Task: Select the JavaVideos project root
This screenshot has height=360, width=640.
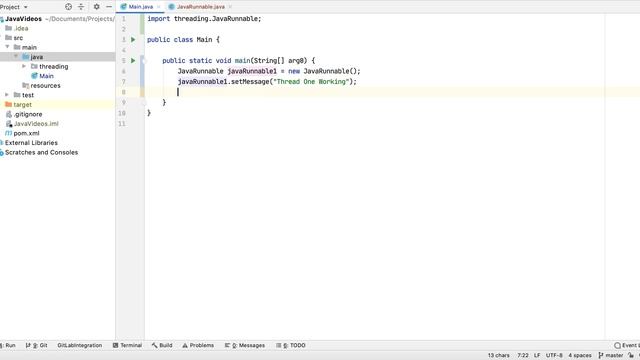Action: pyautogui.click(x=23, y=19)
